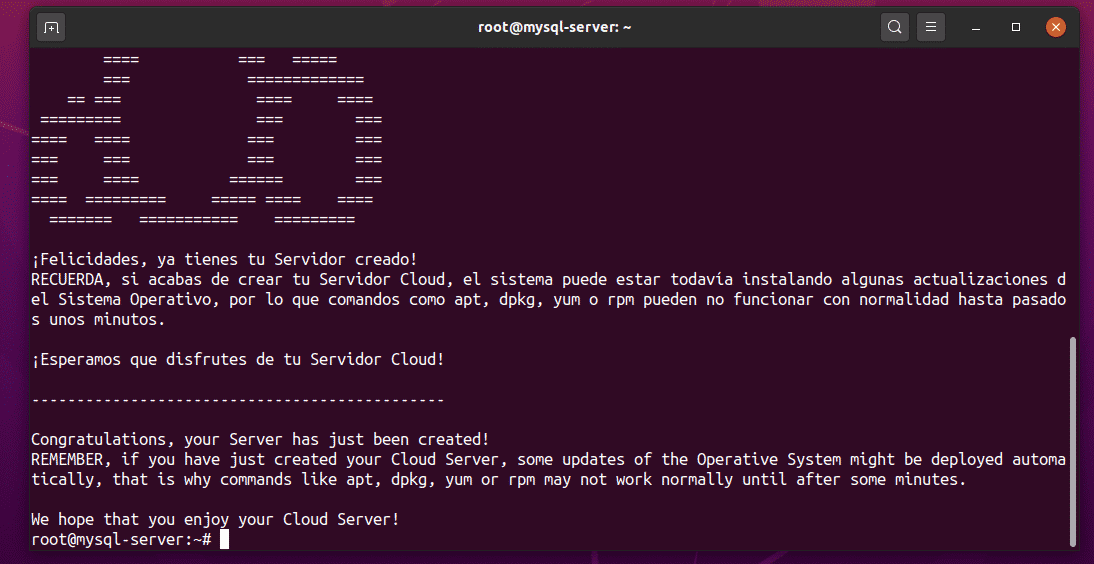Screen dimensions: 1094x564
Task: Click the window title root@mysql-server: ~
Action: [554, 27]
